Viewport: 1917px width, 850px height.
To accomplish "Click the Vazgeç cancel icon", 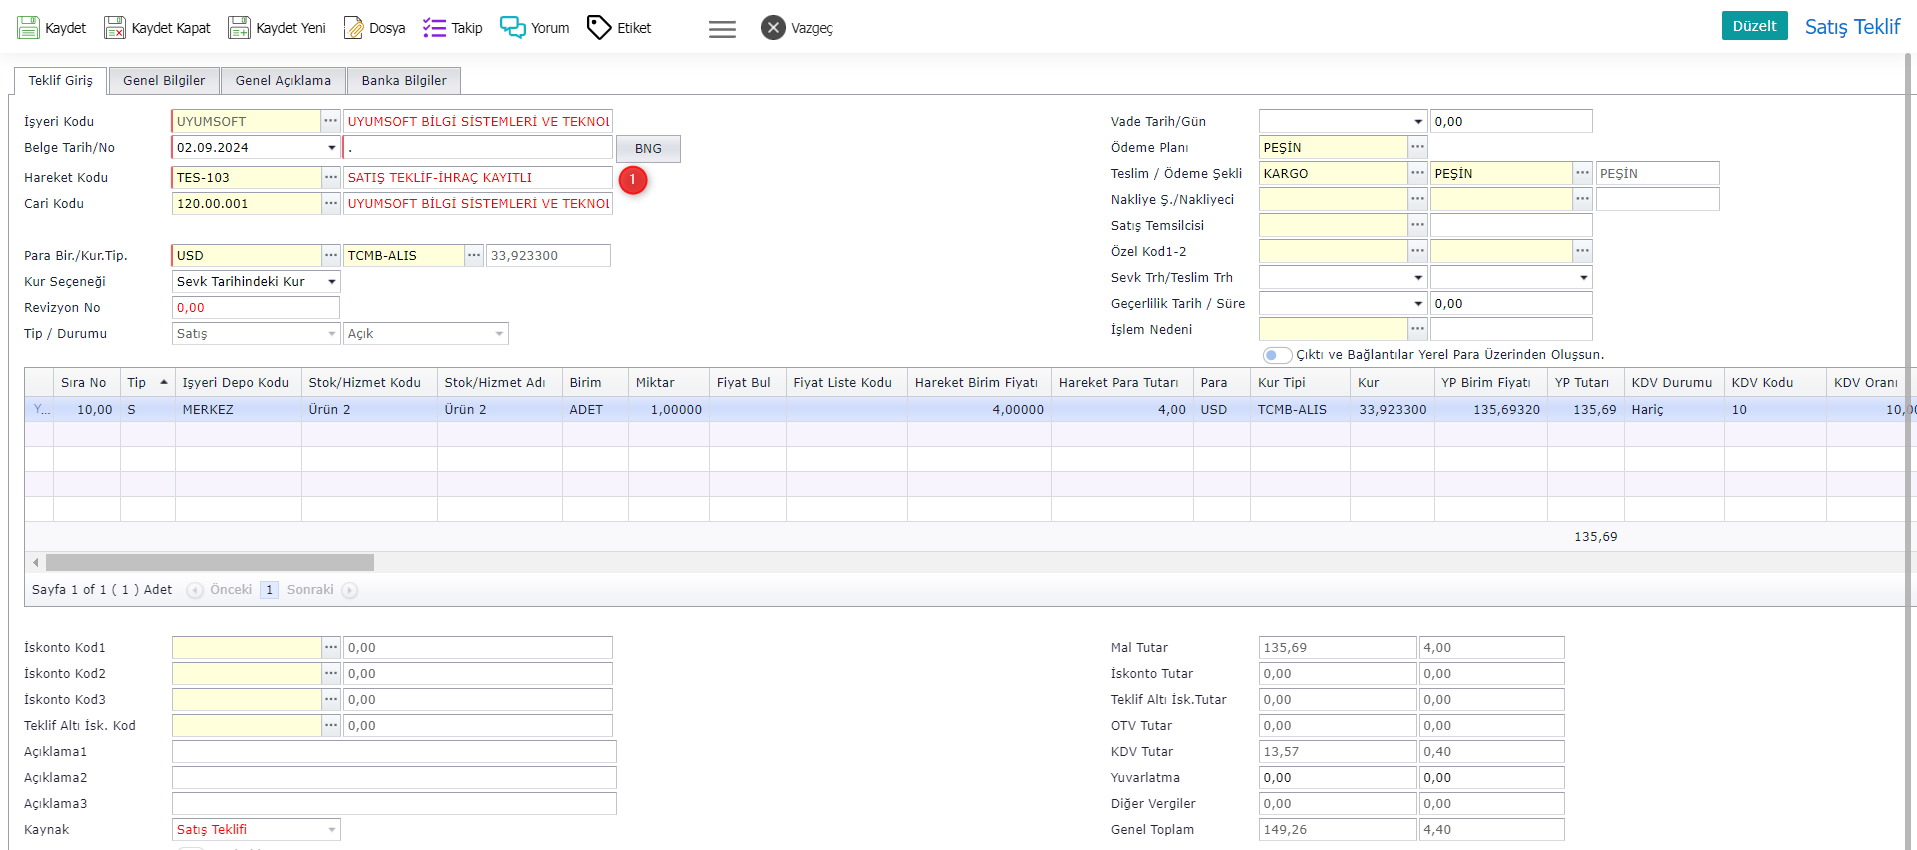I will (x=773, y=28).
